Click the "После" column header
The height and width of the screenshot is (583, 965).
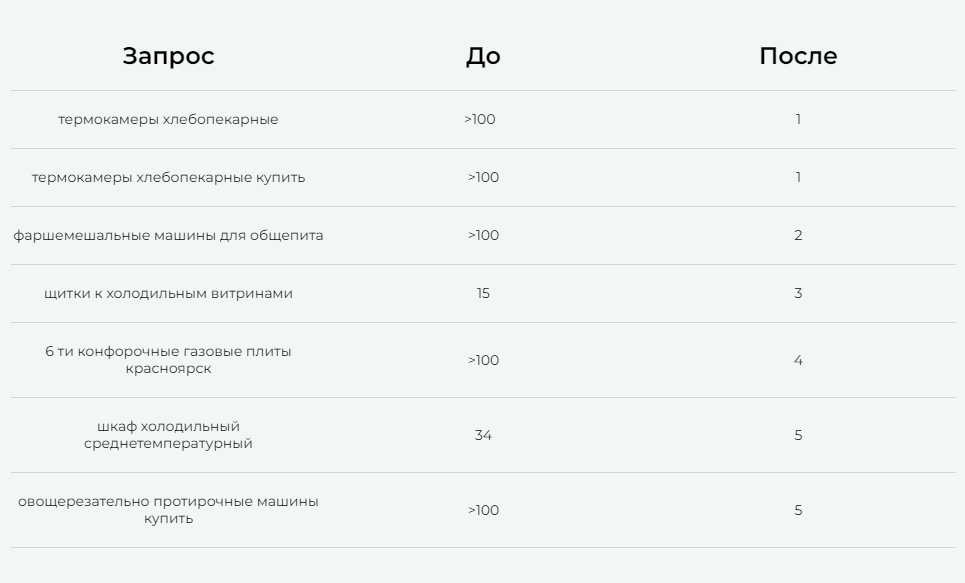coord(798,56)
